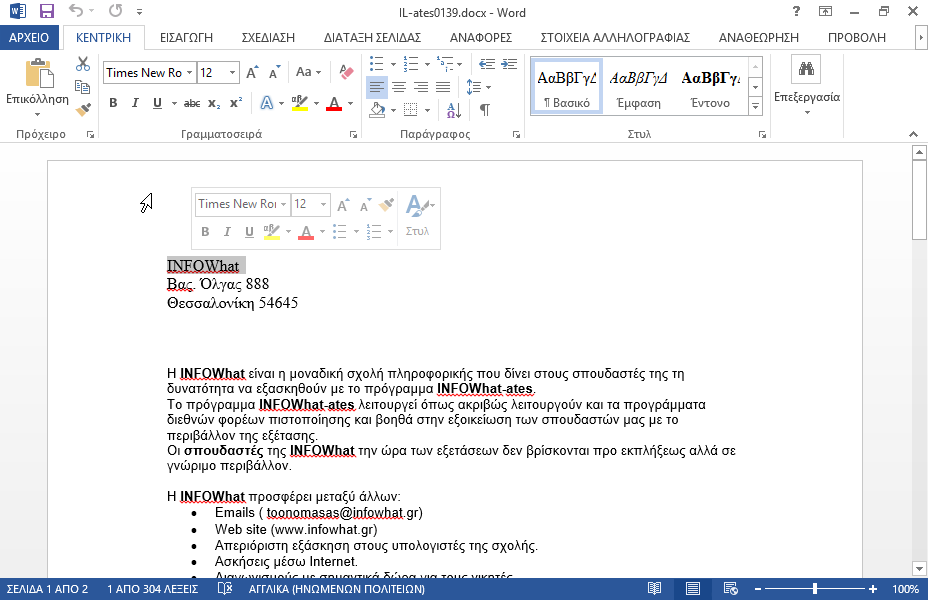Apply yellow text highlight color in ribbon
928x600 pixels.
(299, 103)
